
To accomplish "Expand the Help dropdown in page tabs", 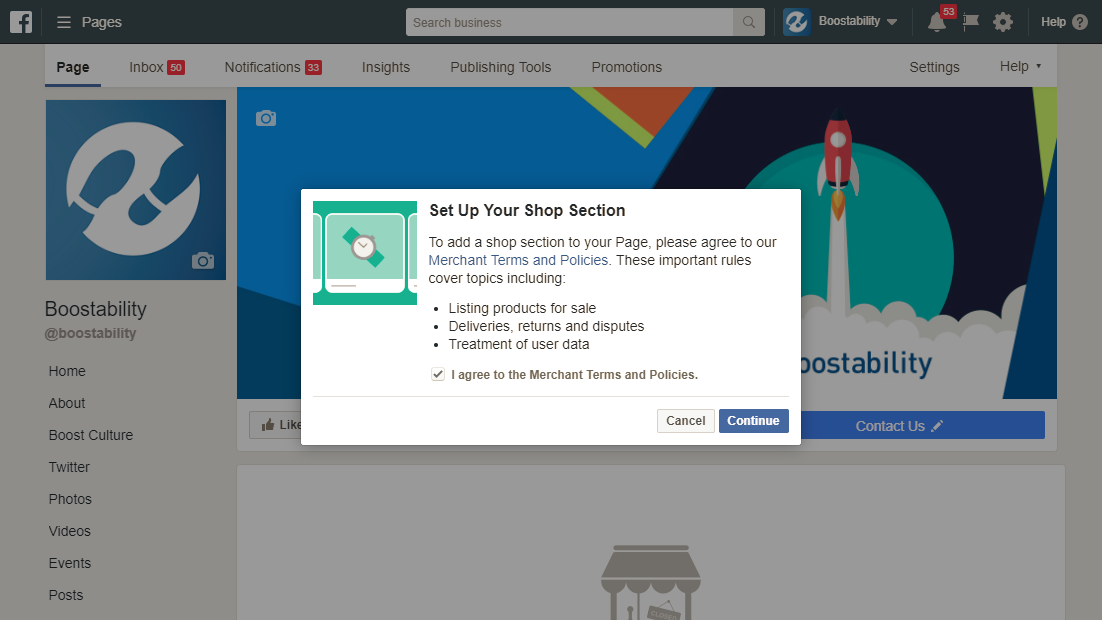I will pos(1020,67).
